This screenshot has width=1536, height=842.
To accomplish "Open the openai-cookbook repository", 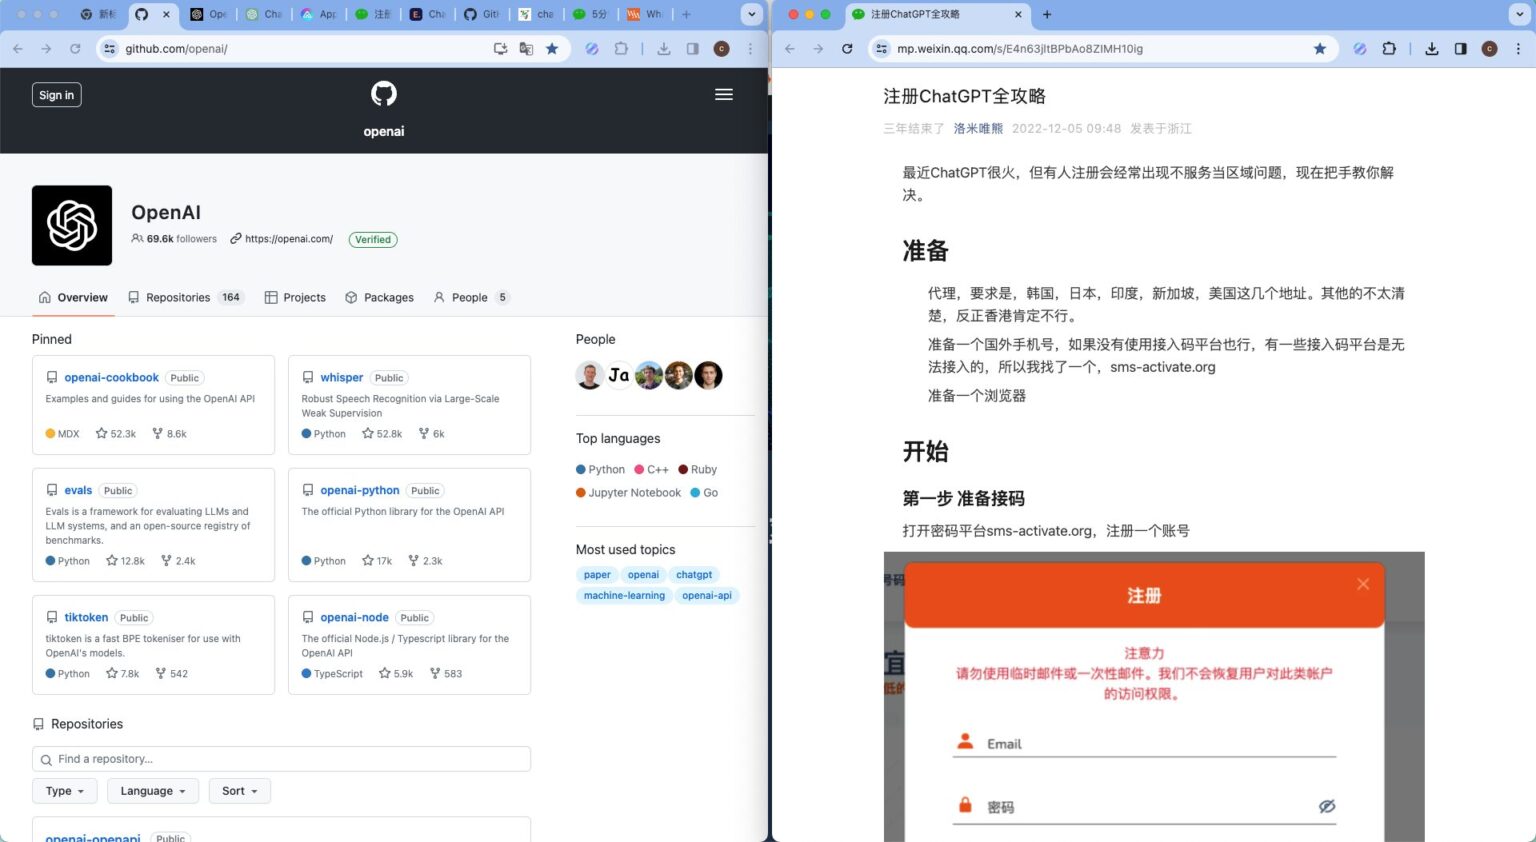I will 111,377.
